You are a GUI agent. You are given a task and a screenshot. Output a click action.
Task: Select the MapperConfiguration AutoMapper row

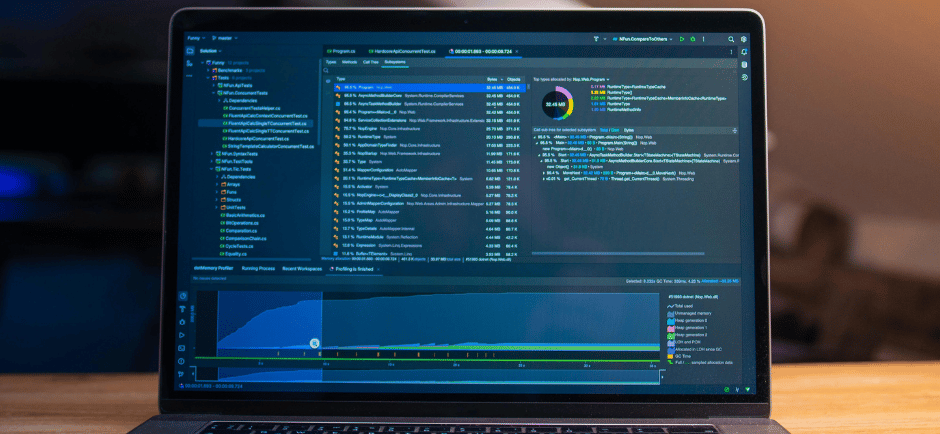point(429,170)
